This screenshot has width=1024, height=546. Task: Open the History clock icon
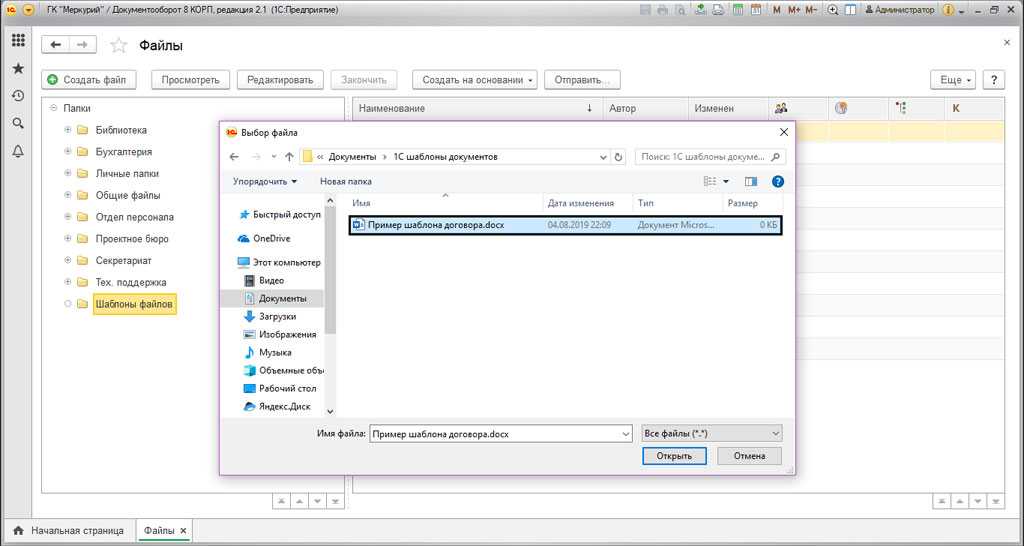click(x=18, y=96)
